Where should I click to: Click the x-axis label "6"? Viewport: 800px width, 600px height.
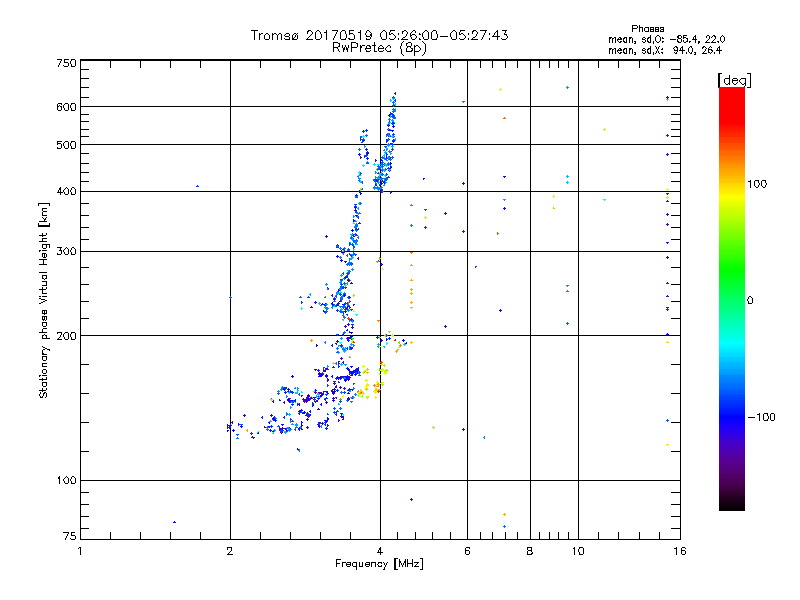pyautogui.click(x=467, y=551)
